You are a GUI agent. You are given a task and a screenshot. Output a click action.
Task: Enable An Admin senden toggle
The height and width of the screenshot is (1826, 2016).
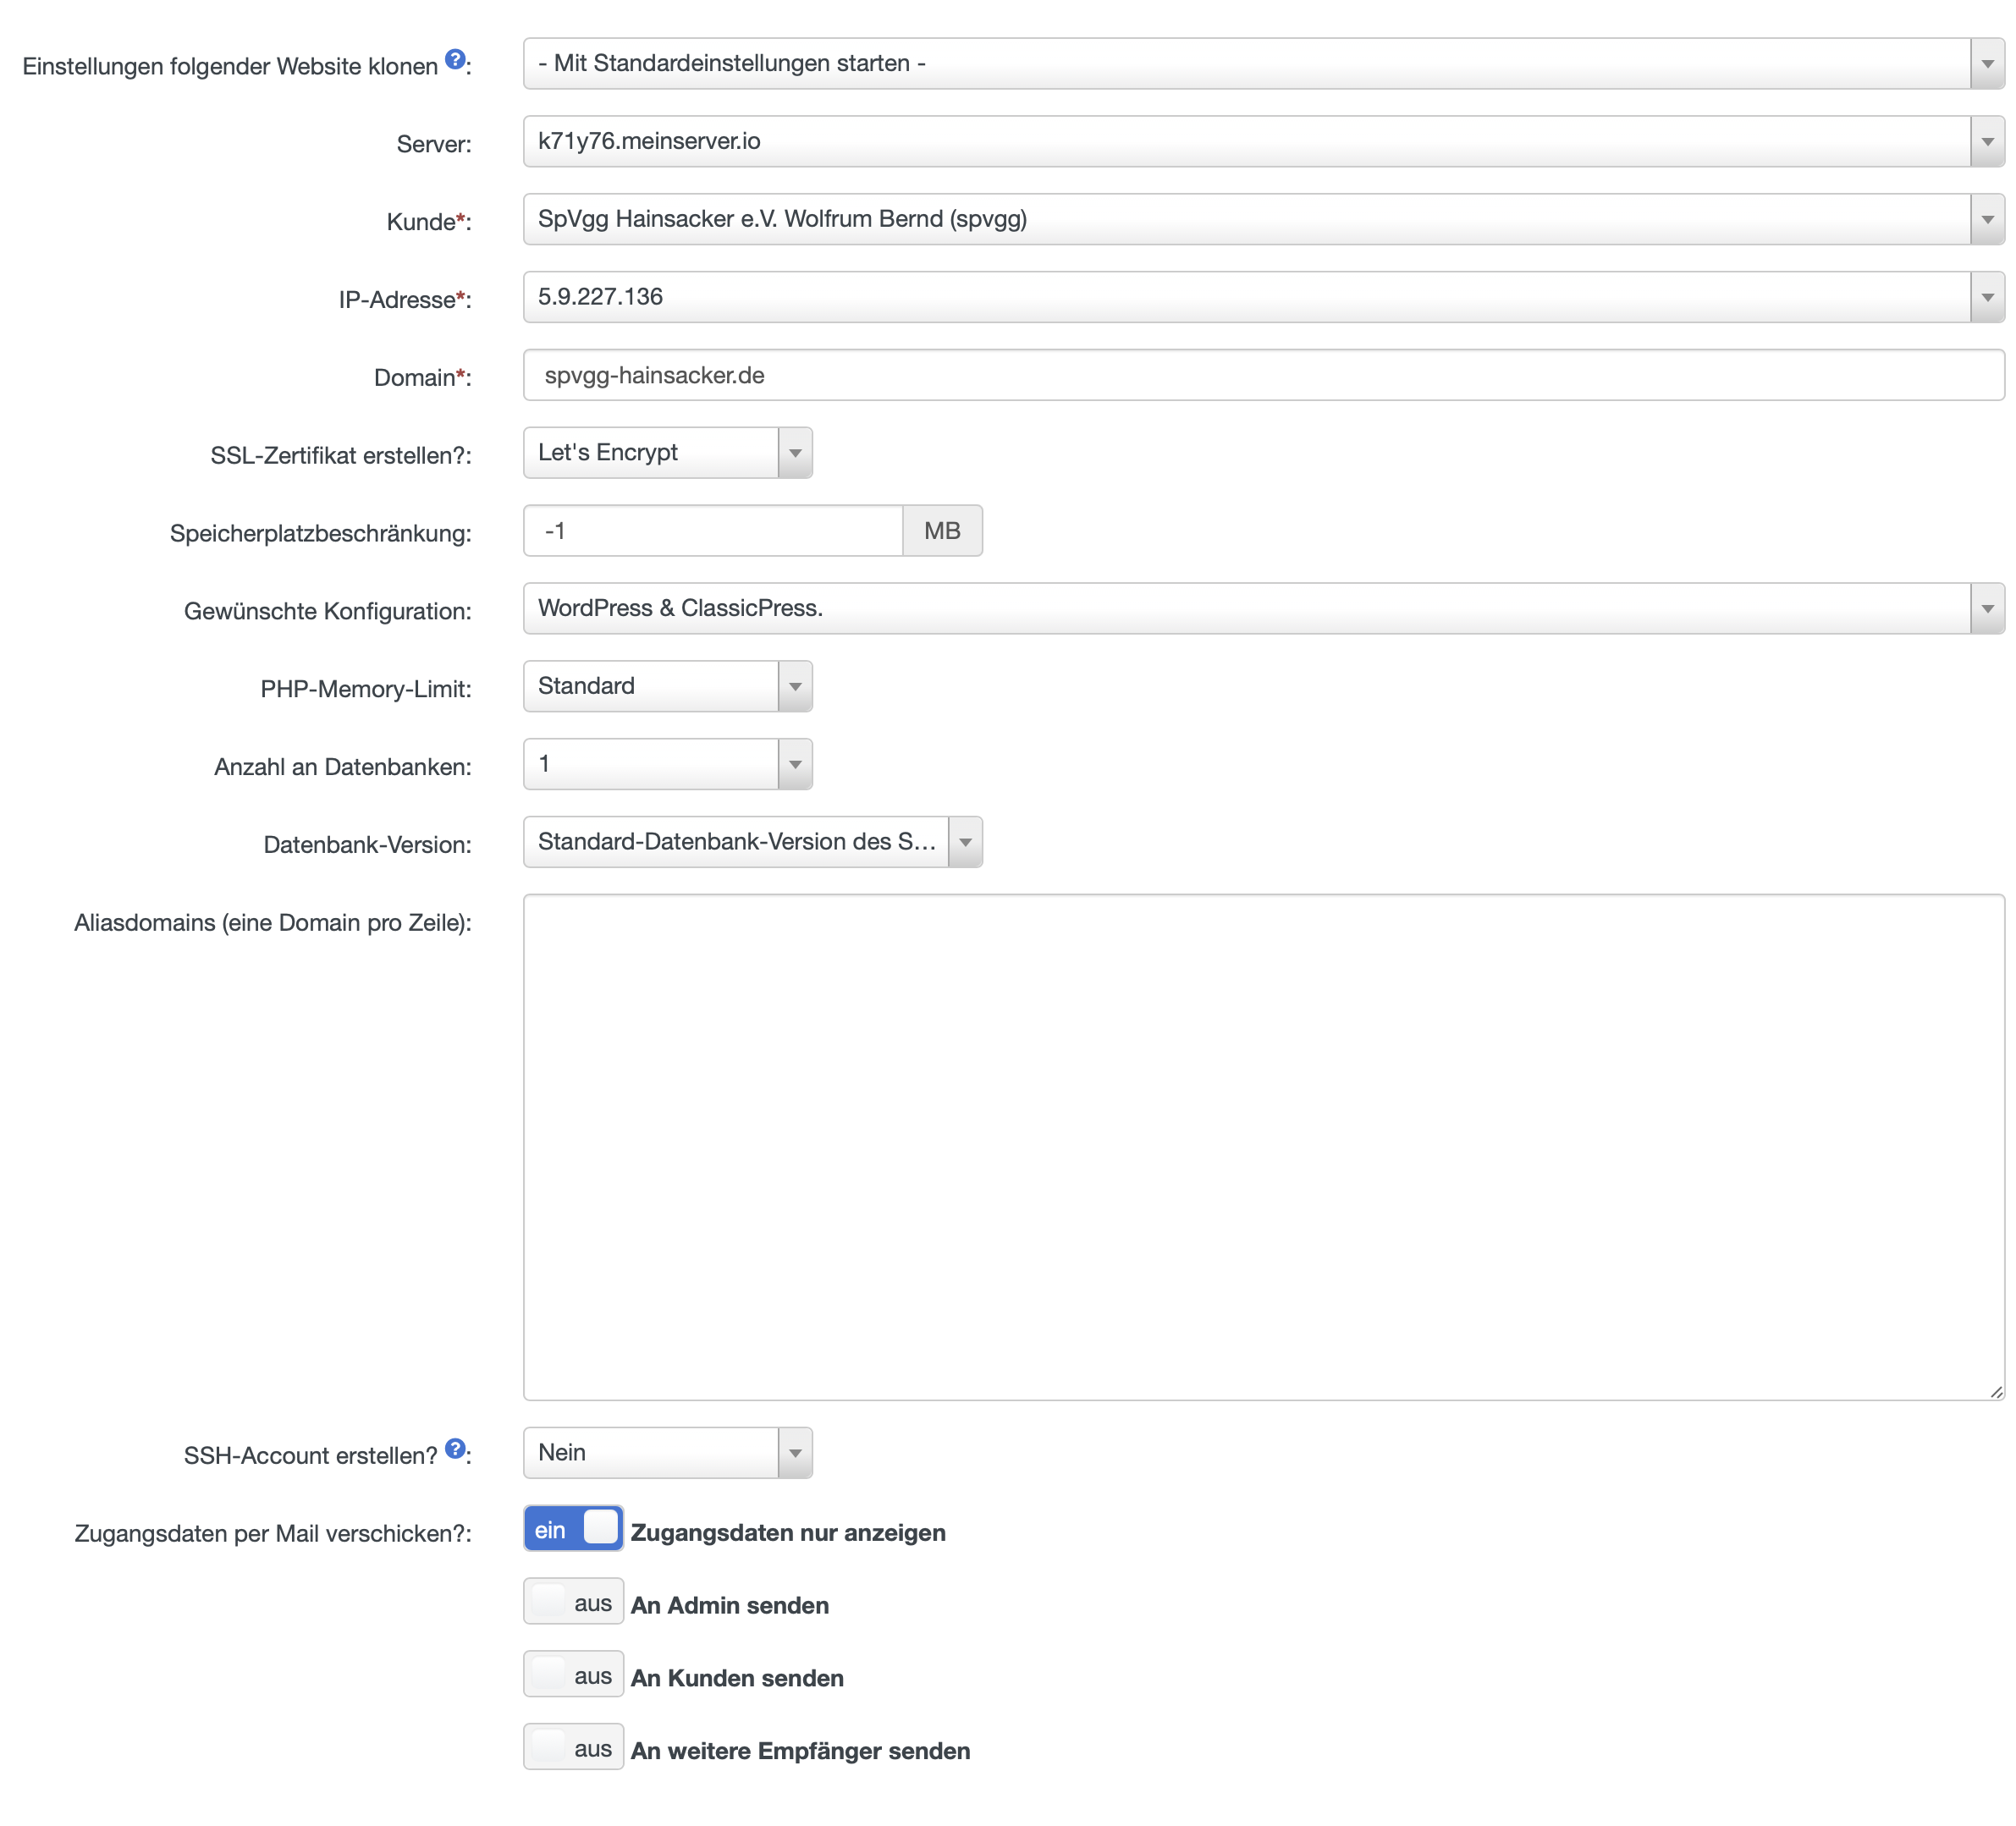(x=573, y=1601)
